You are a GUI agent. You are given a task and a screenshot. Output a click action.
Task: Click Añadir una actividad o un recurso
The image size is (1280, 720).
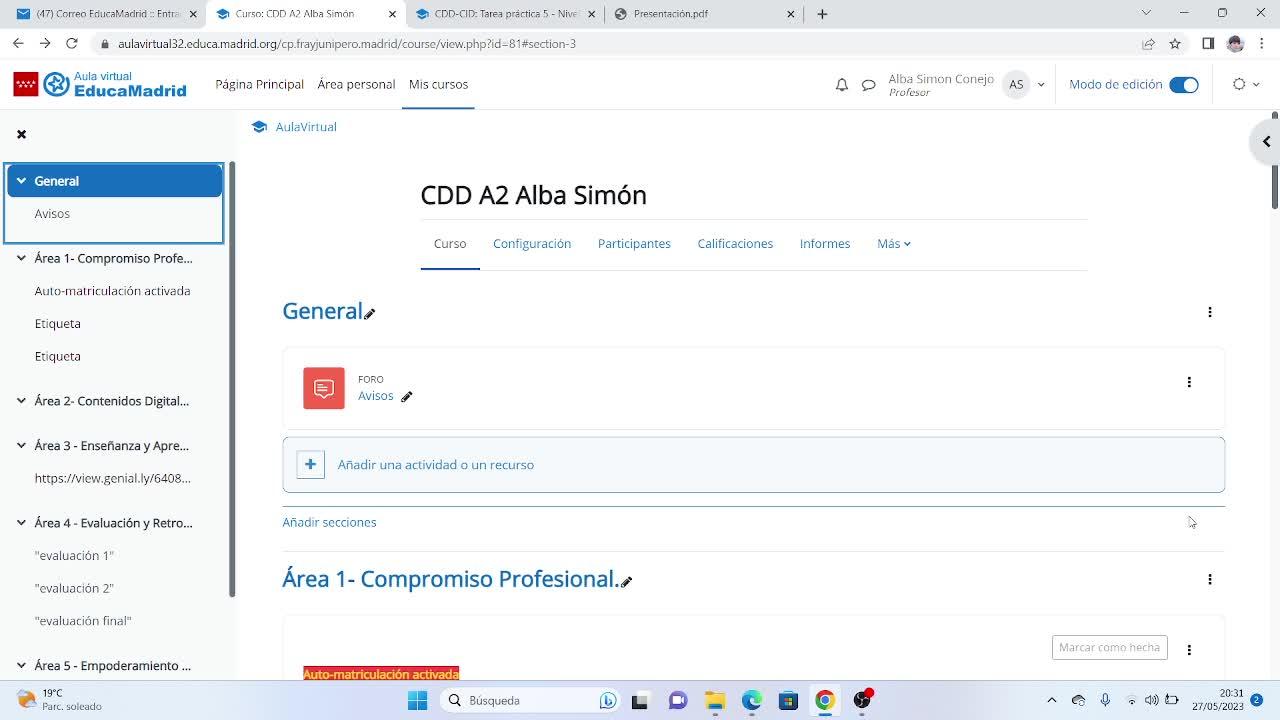tap(436, 465)
